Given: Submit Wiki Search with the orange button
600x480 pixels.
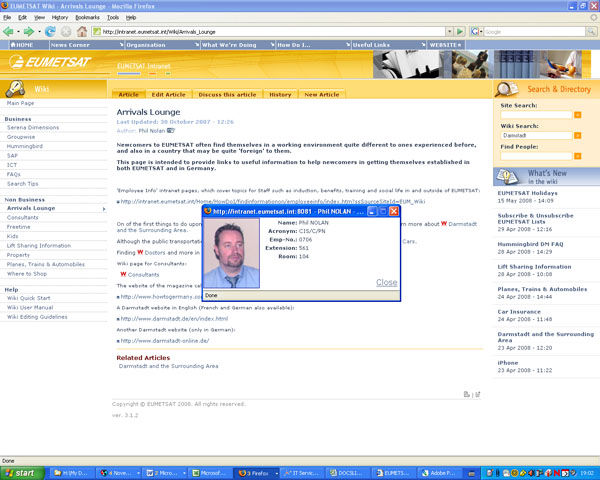Looking at the screenshot, I should tap(577, 136).
